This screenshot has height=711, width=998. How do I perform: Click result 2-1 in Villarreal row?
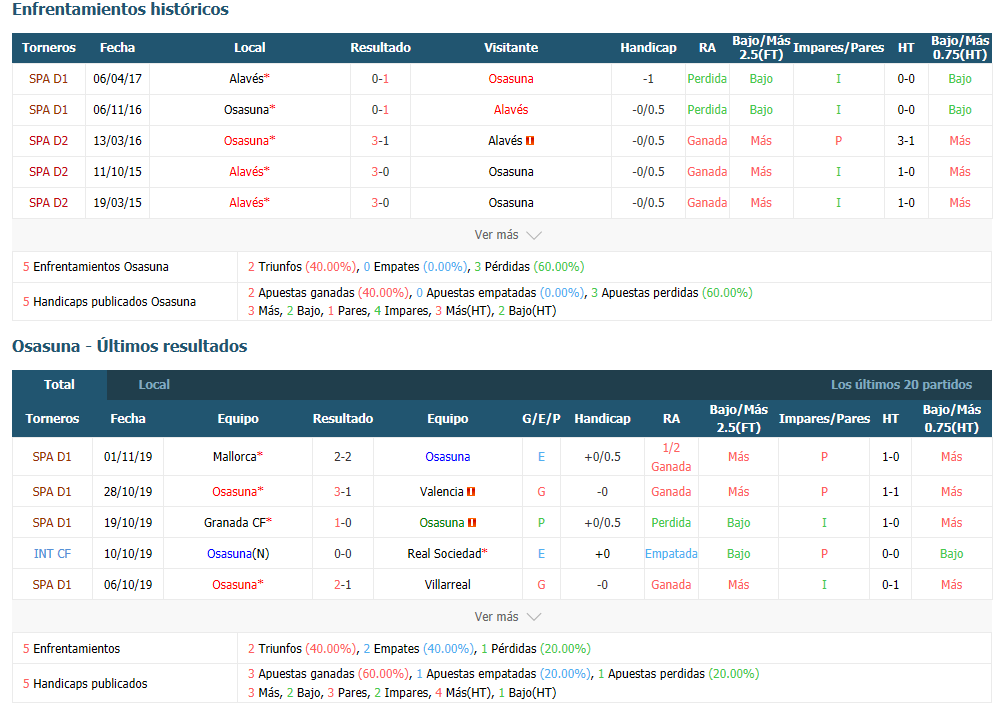click(x=342, y=584)
